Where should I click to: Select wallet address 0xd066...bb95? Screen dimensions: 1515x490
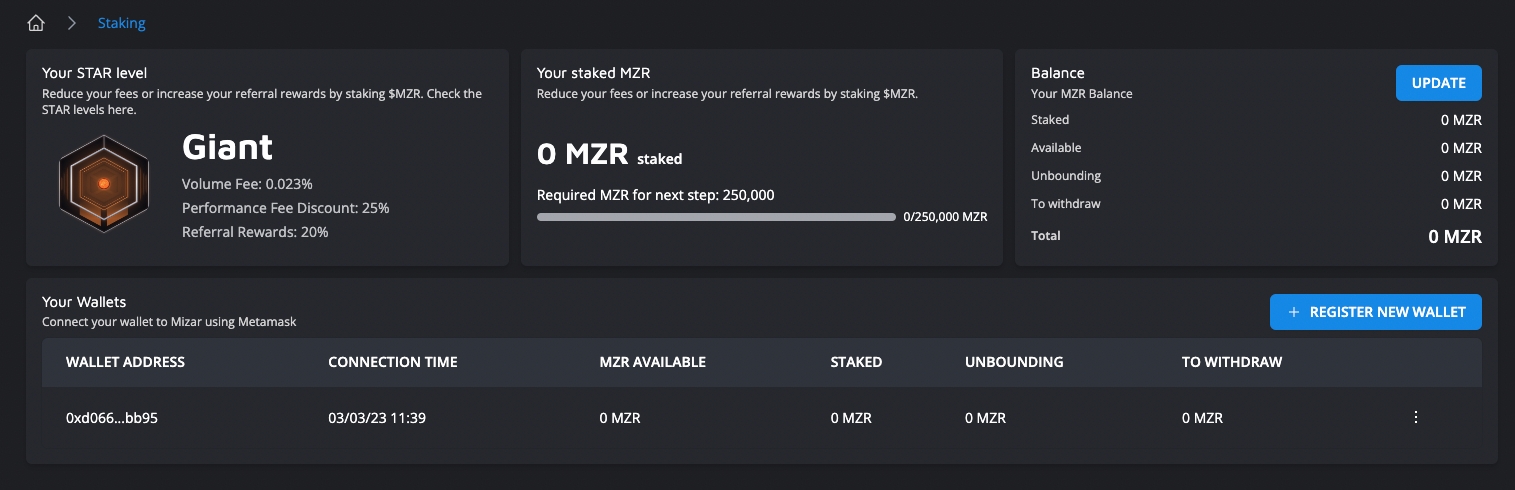(112, 418)
